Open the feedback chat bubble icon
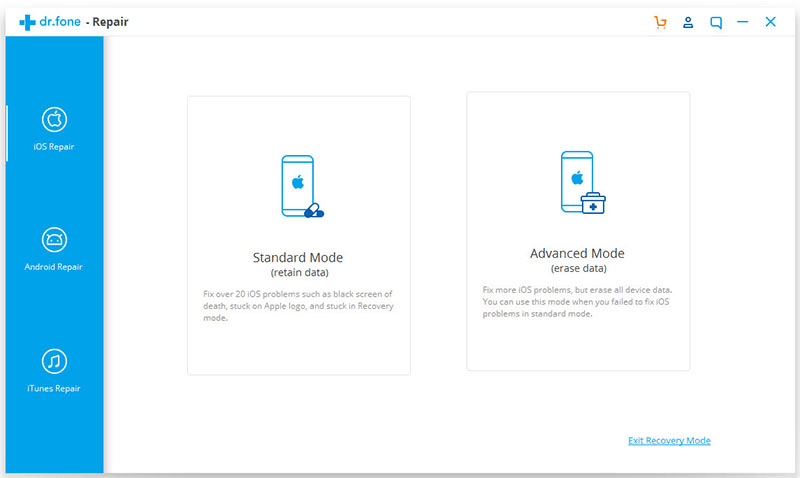800x478 pixels. [x=716, y=22]
